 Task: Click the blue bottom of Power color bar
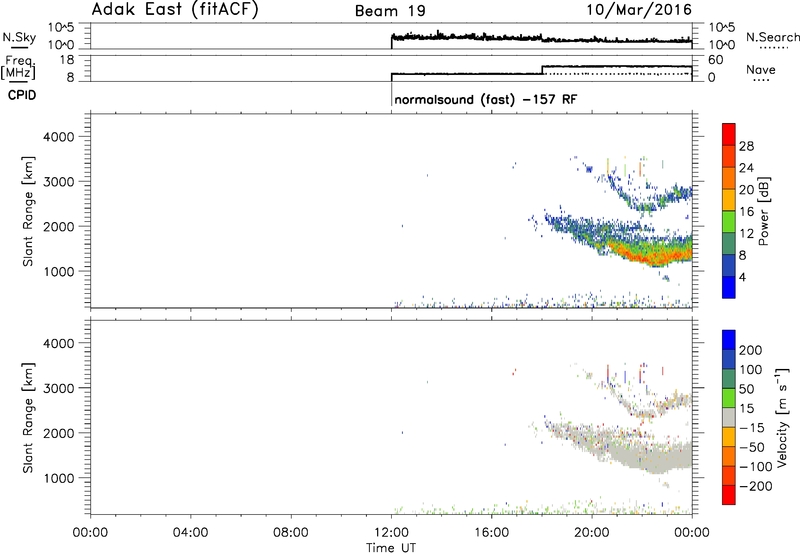(729, 288)
